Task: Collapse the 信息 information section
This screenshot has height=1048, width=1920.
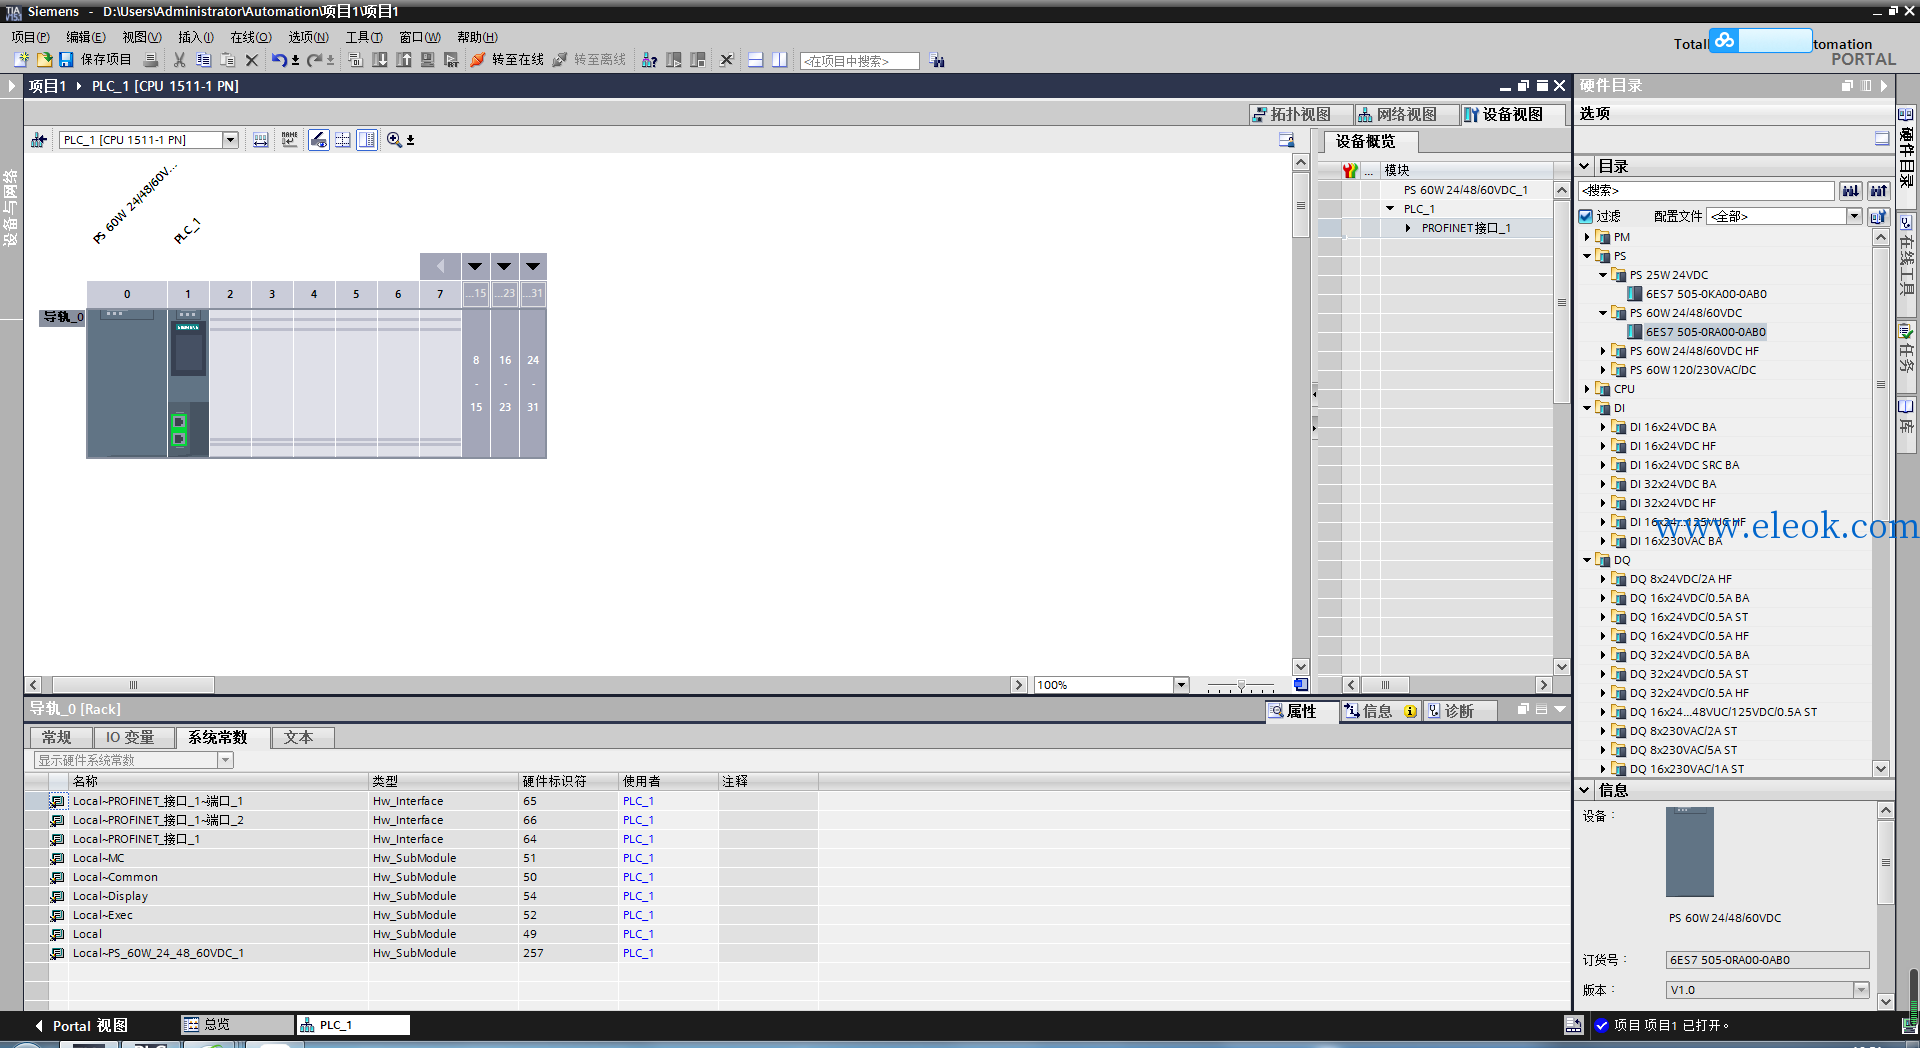Action: (1585, 790)
